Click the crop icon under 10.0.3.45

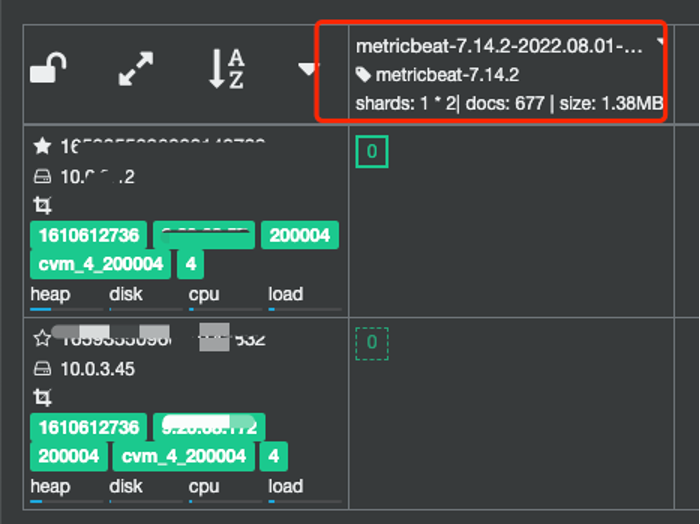(x=42, y=397)
